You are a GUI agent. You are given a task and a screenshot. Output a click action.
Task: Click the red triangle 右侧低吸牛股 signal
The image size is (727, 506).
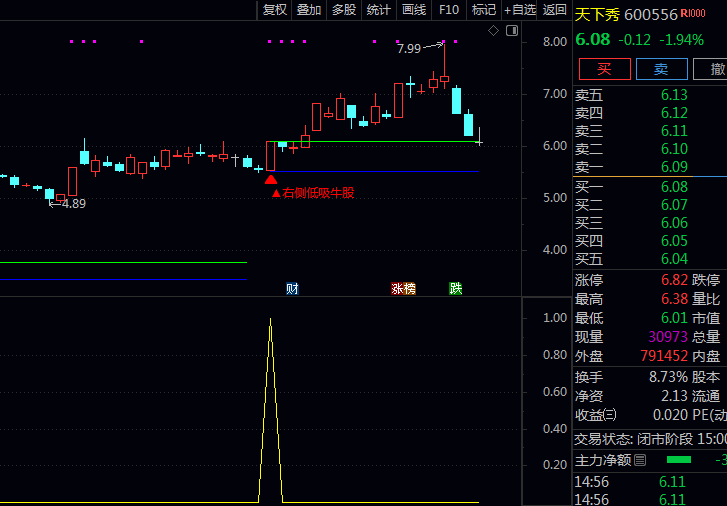pyautogui.click(x=271, y=180)
